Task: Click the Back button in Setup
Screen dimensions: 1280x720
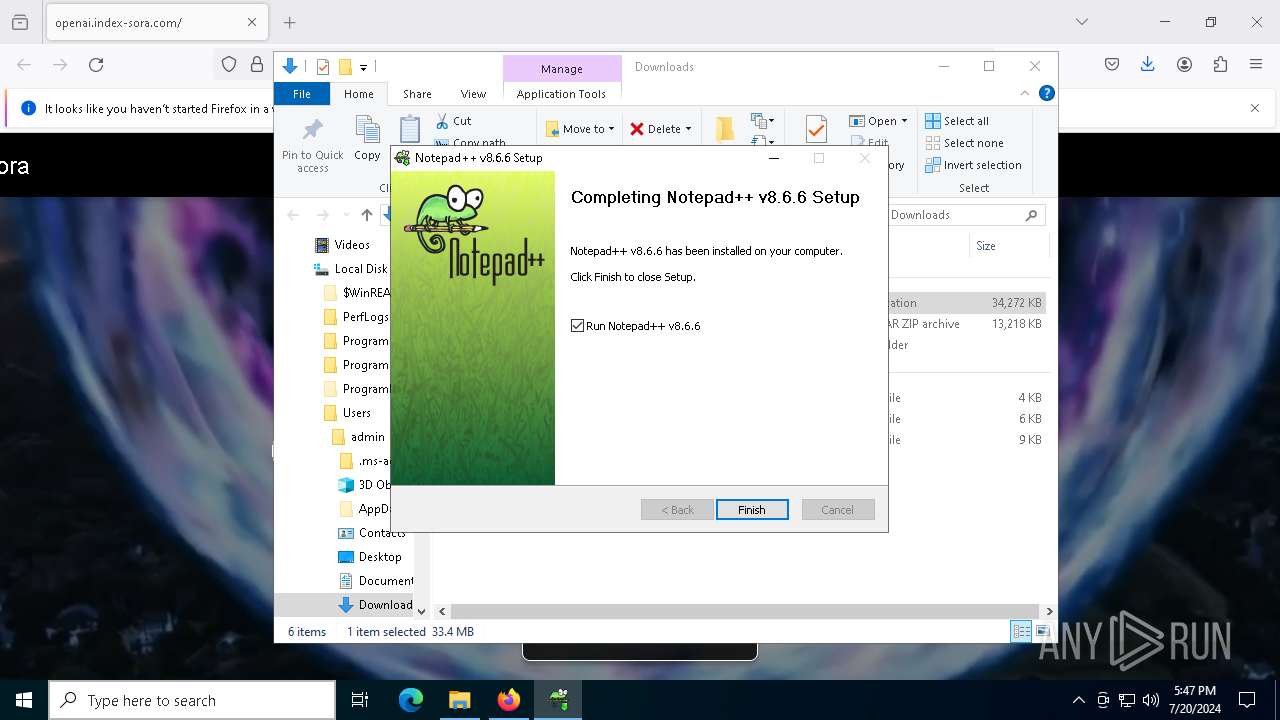Action: point(677,510)
